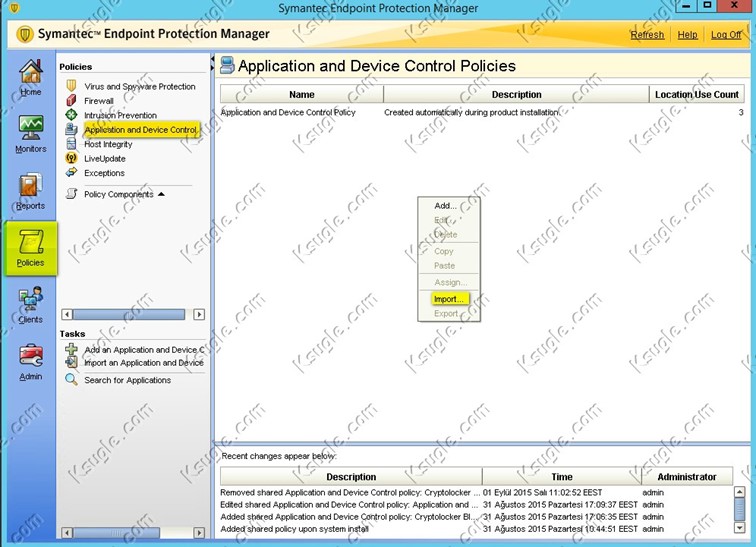Image resolution: width=756 pixels, height=547 pixels.
Task: Choose Export from the context menu
Action: 447,314
